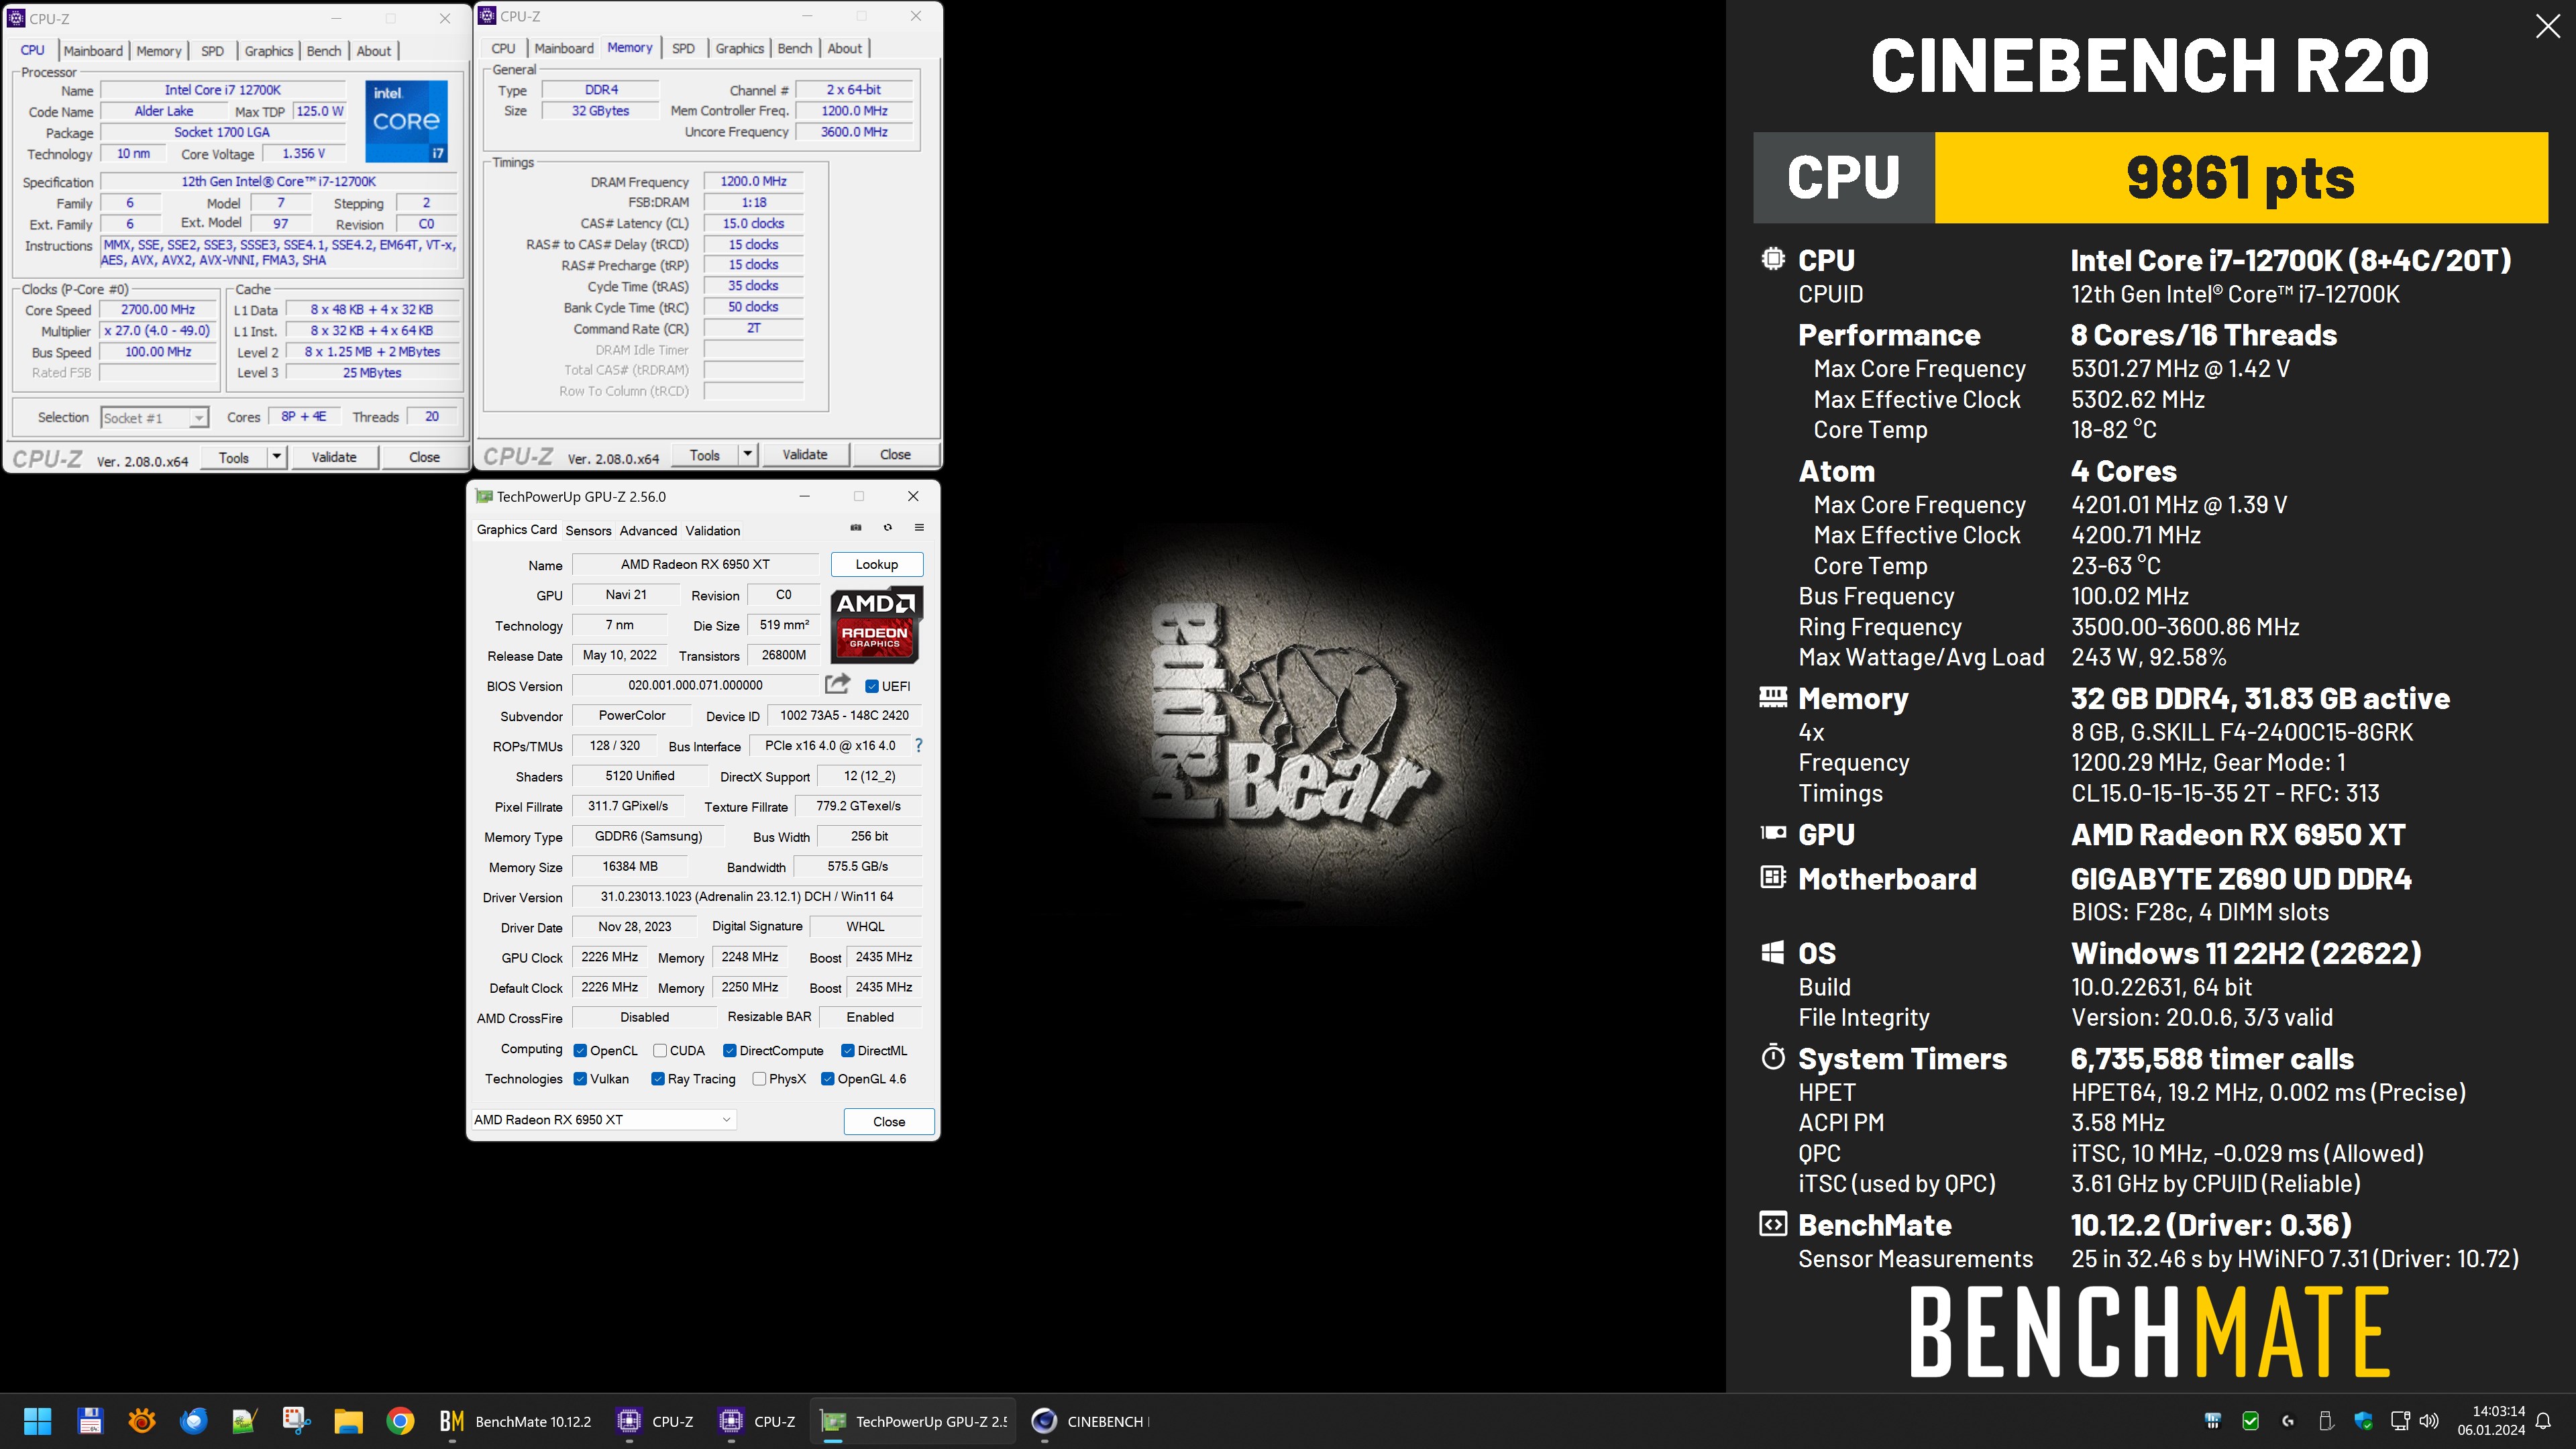The height and width of the screenshot is (1449, 2576).
Task: Click the DRAM Frequency value 1200.0 MHz
Action: click(x=753, y=181)
